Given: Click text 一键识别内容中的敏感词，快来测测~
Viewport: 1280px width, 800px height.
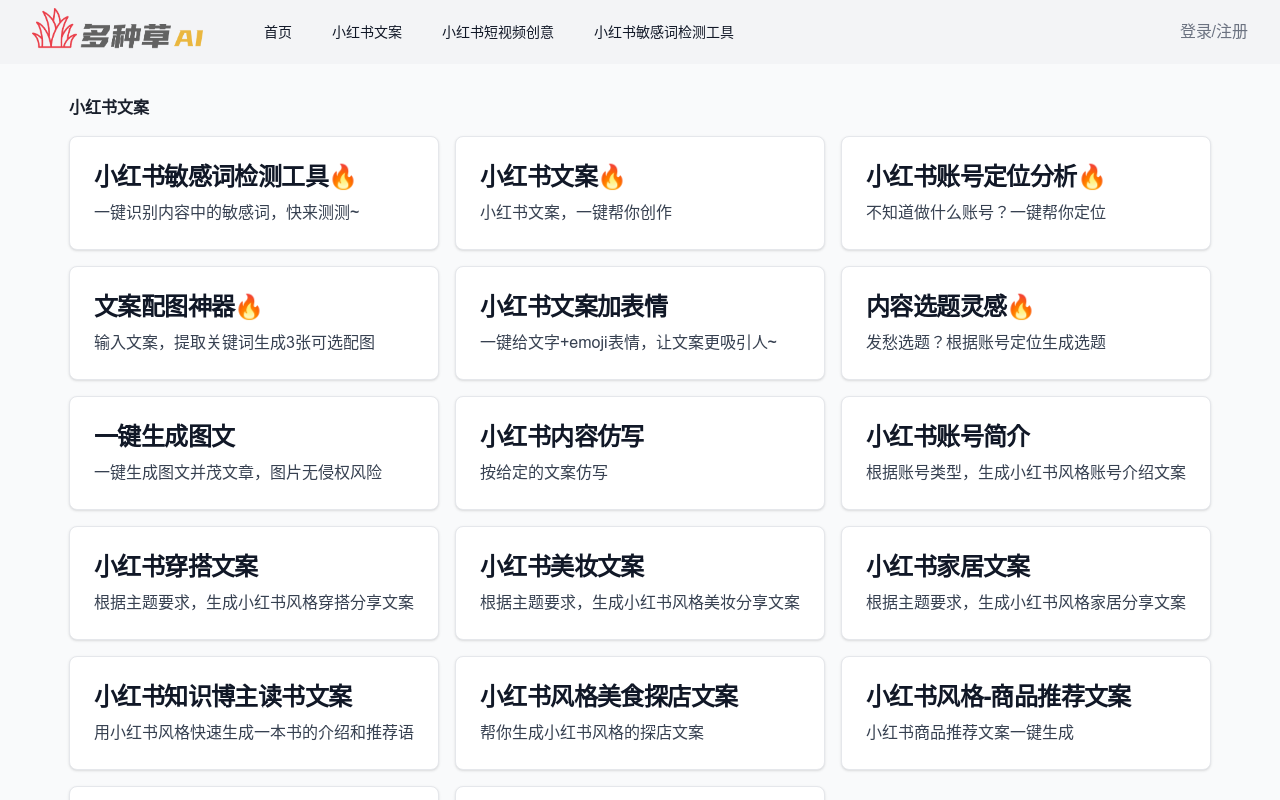Looking at the screenshot, I should point(227,212).
